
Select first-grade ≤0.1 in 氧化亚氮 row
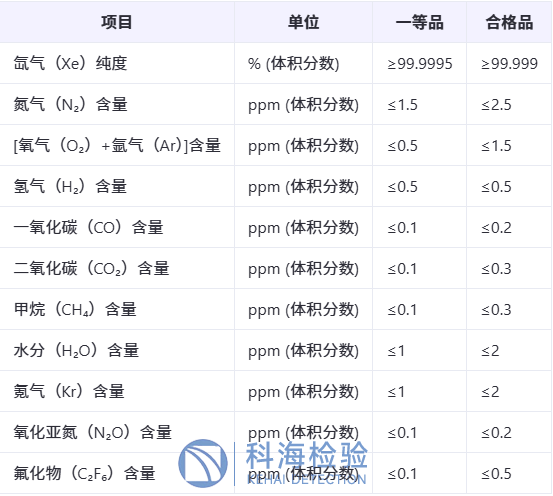coord(402,433)
